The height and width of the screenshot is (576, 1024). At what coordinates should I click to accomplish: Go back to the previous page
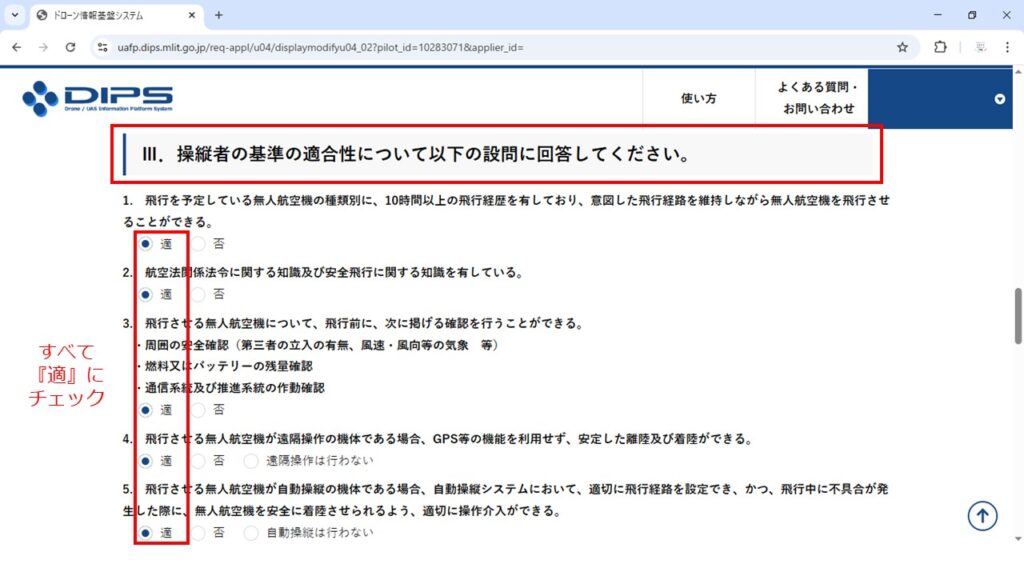17,47
